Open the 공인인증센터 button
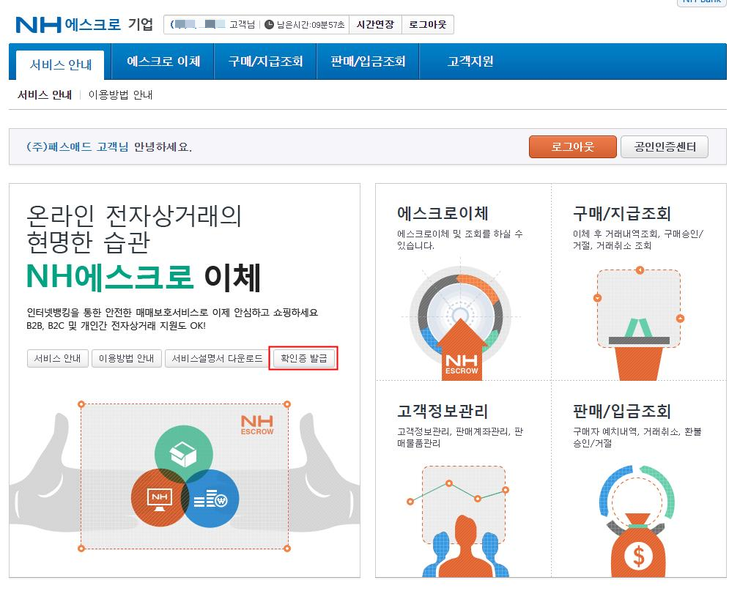 click(x=664, y=147)
